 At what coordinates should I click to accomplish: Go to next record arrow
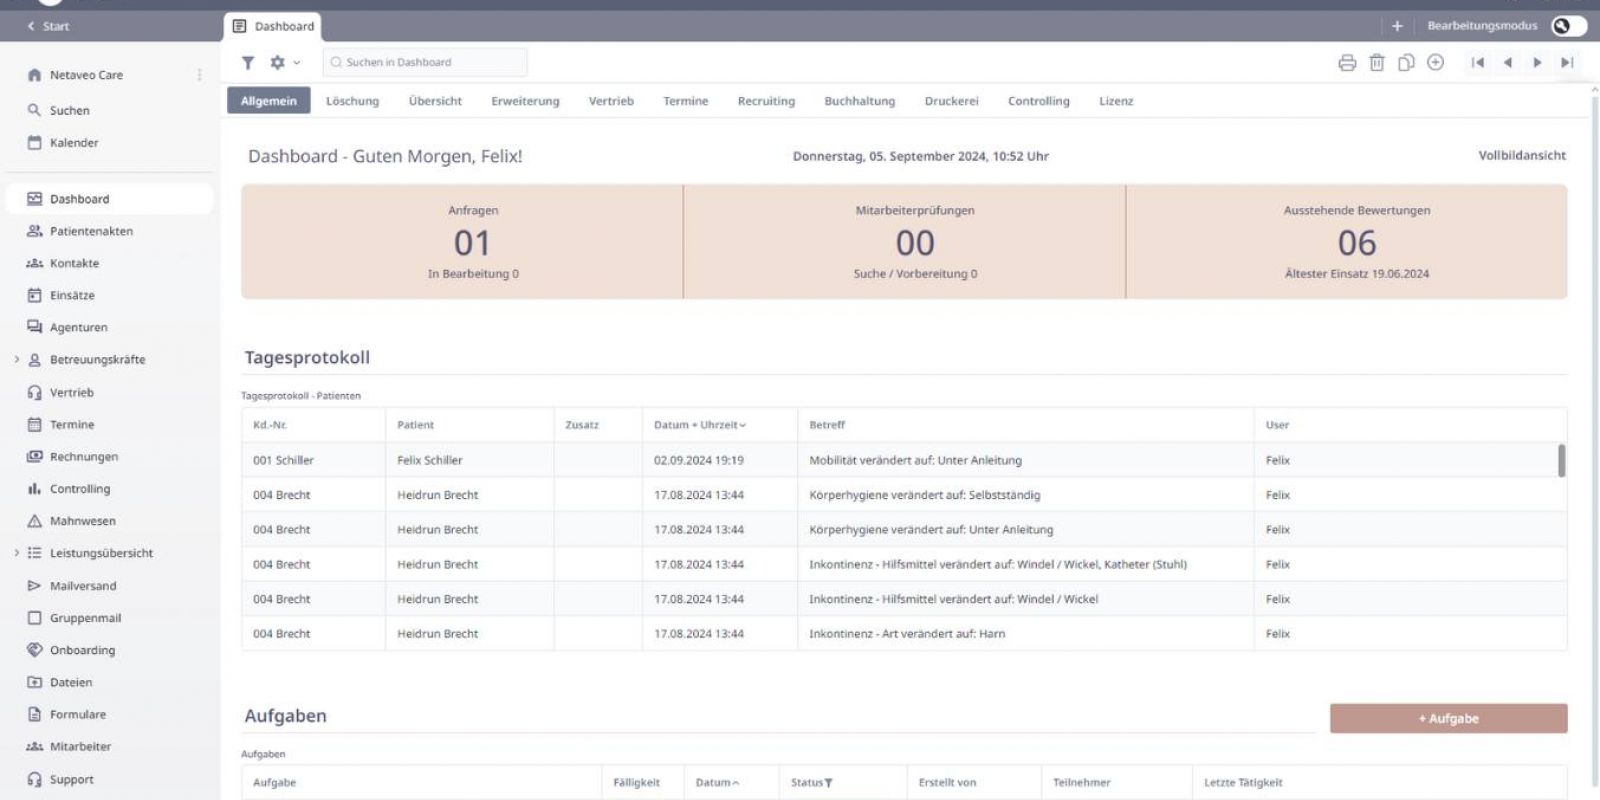1537,63
